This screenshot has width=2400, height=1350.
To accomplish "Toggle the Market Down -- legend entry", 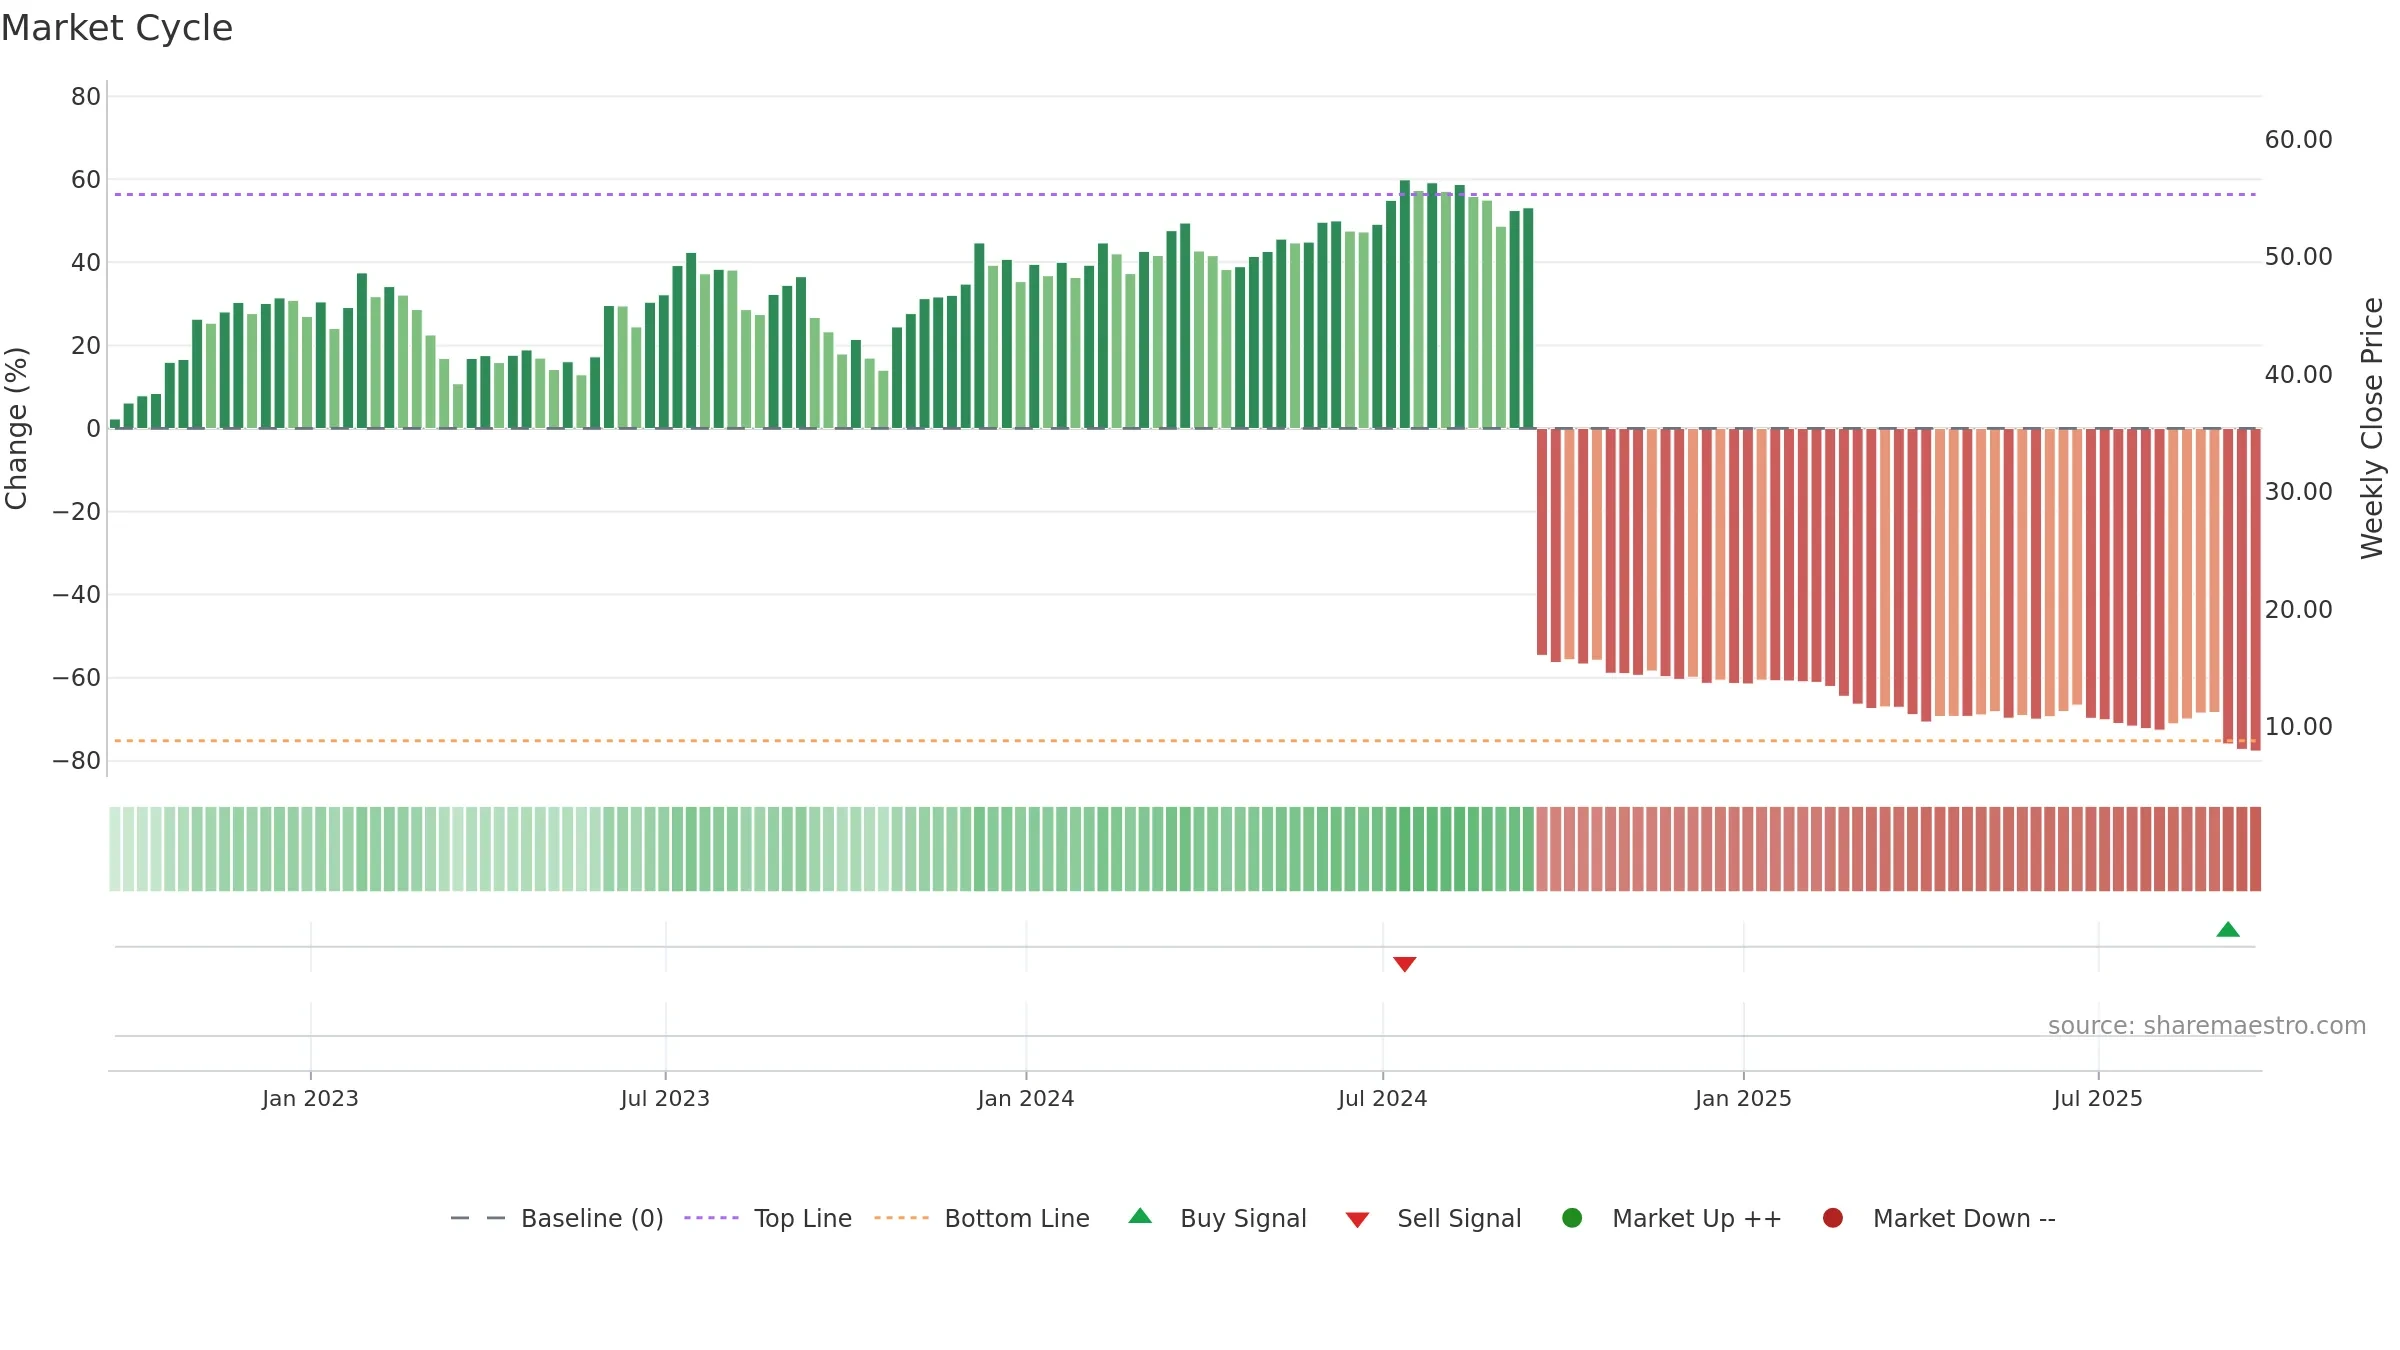I will pos(1939,1218).
